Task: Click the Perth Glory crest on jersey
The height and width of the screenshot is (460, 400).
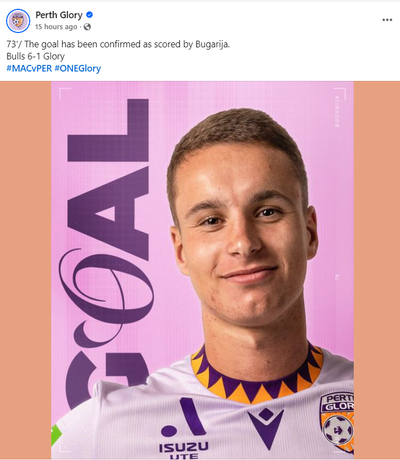Action: point(337,423)
